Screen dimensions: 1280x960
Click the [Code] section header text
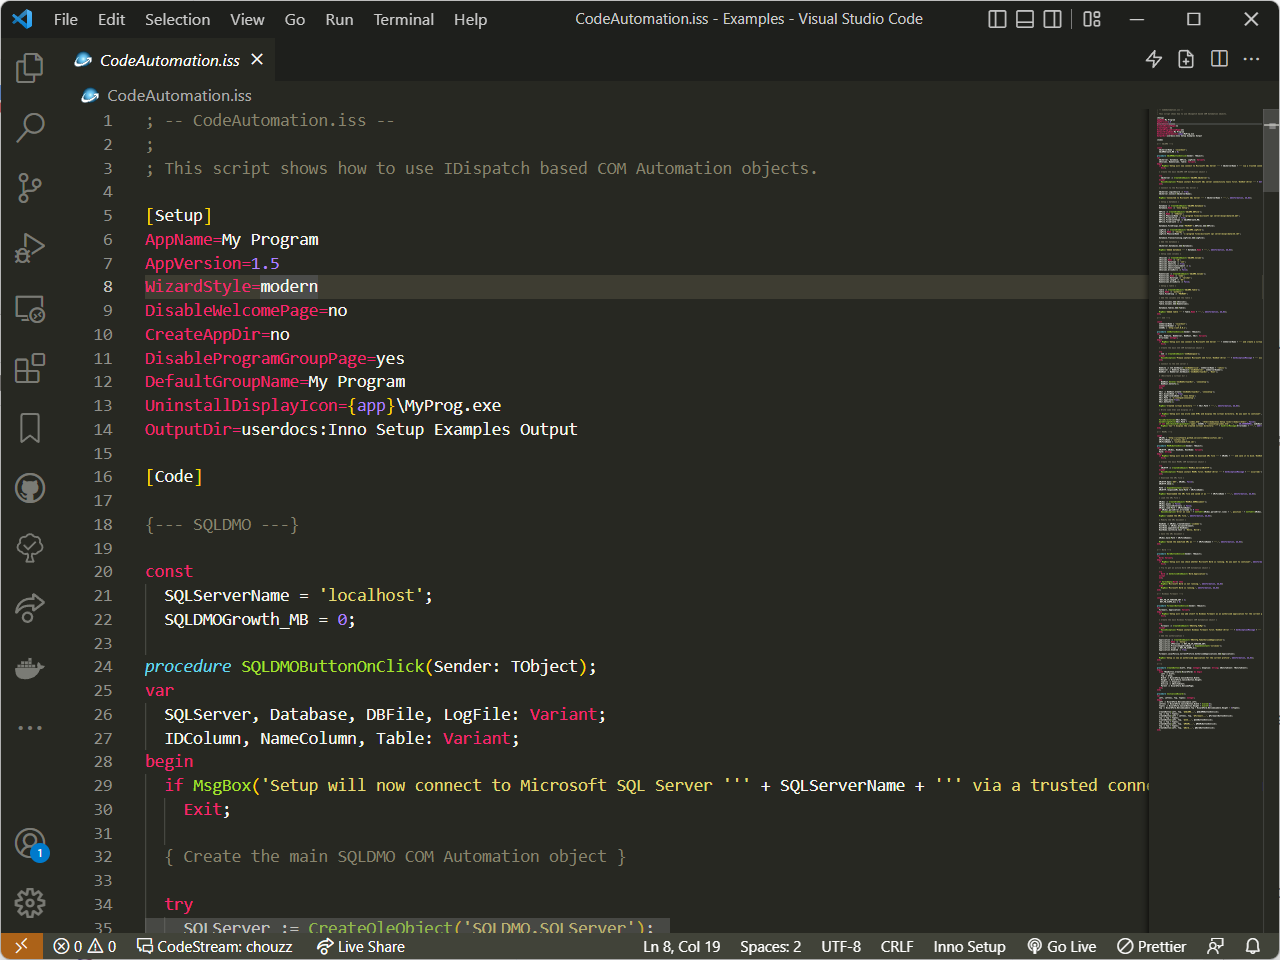point(174,477)
